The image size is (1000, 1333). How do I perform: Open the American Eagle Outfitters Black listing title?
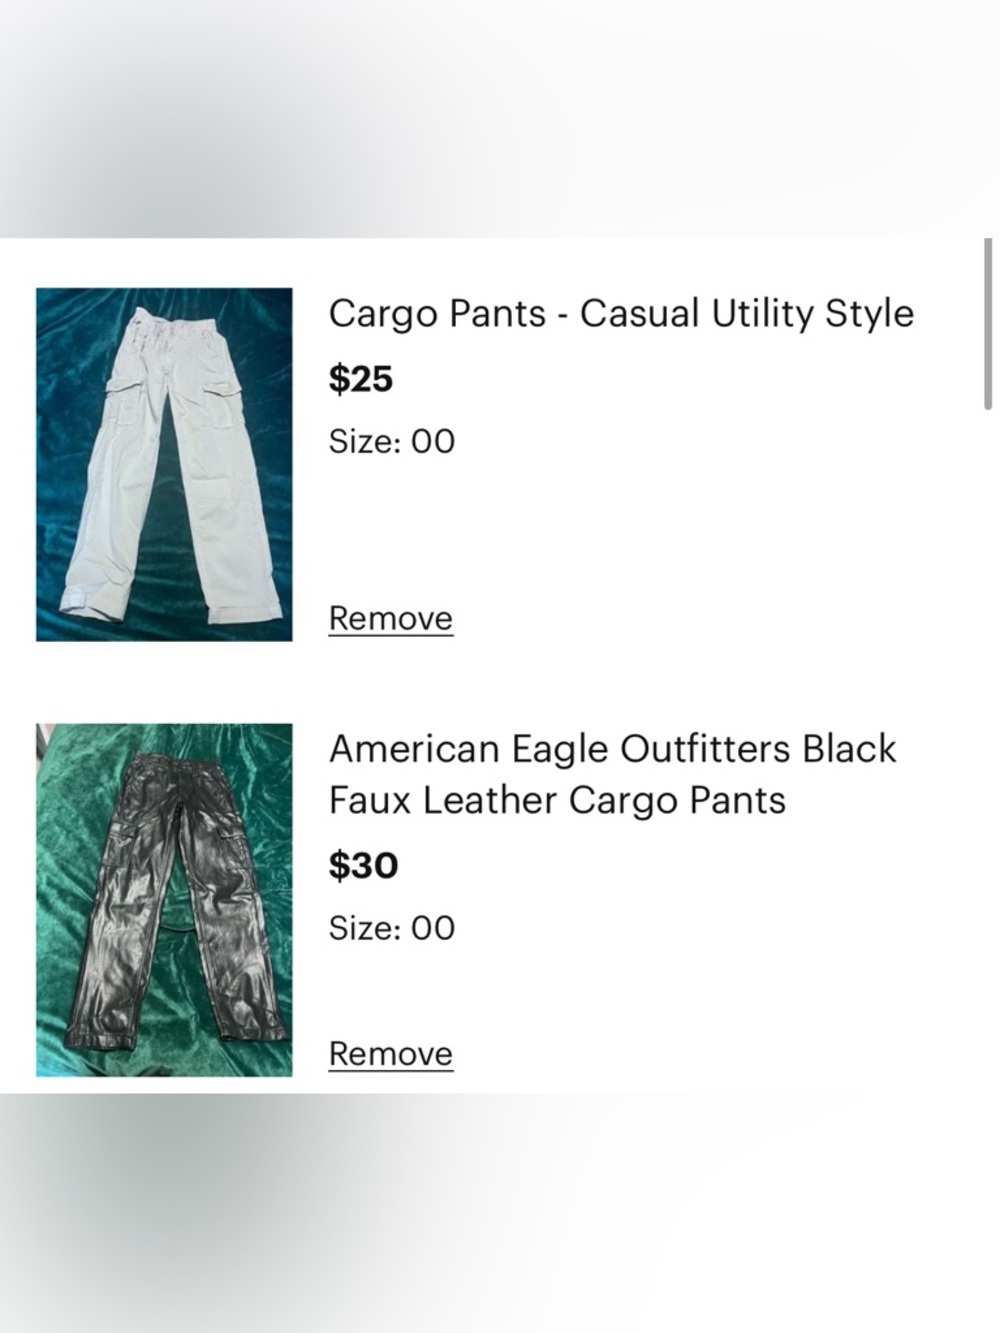coord(612,749)
